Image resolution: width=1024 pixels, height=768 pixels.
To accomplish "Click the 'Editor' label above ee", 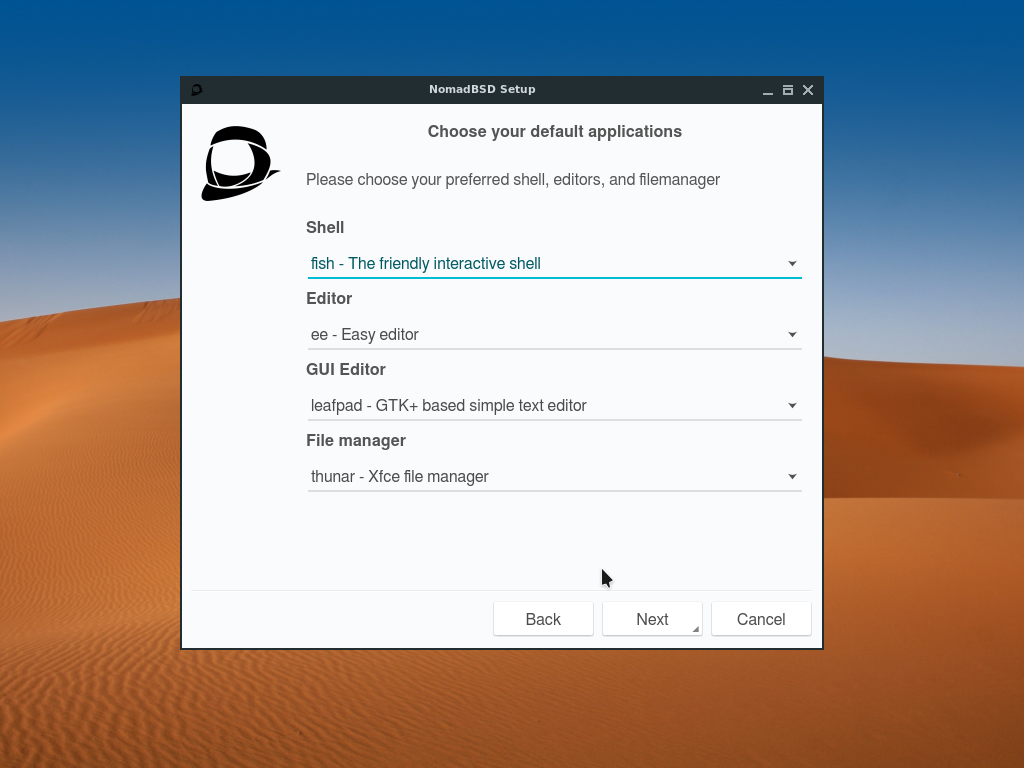I will [328, 298].
